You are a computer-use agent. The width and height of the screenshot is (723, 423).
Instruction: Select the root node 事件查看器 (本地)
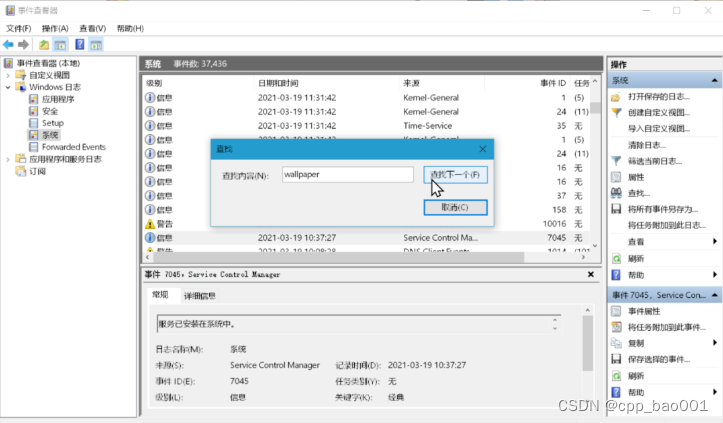pos(48,63)
